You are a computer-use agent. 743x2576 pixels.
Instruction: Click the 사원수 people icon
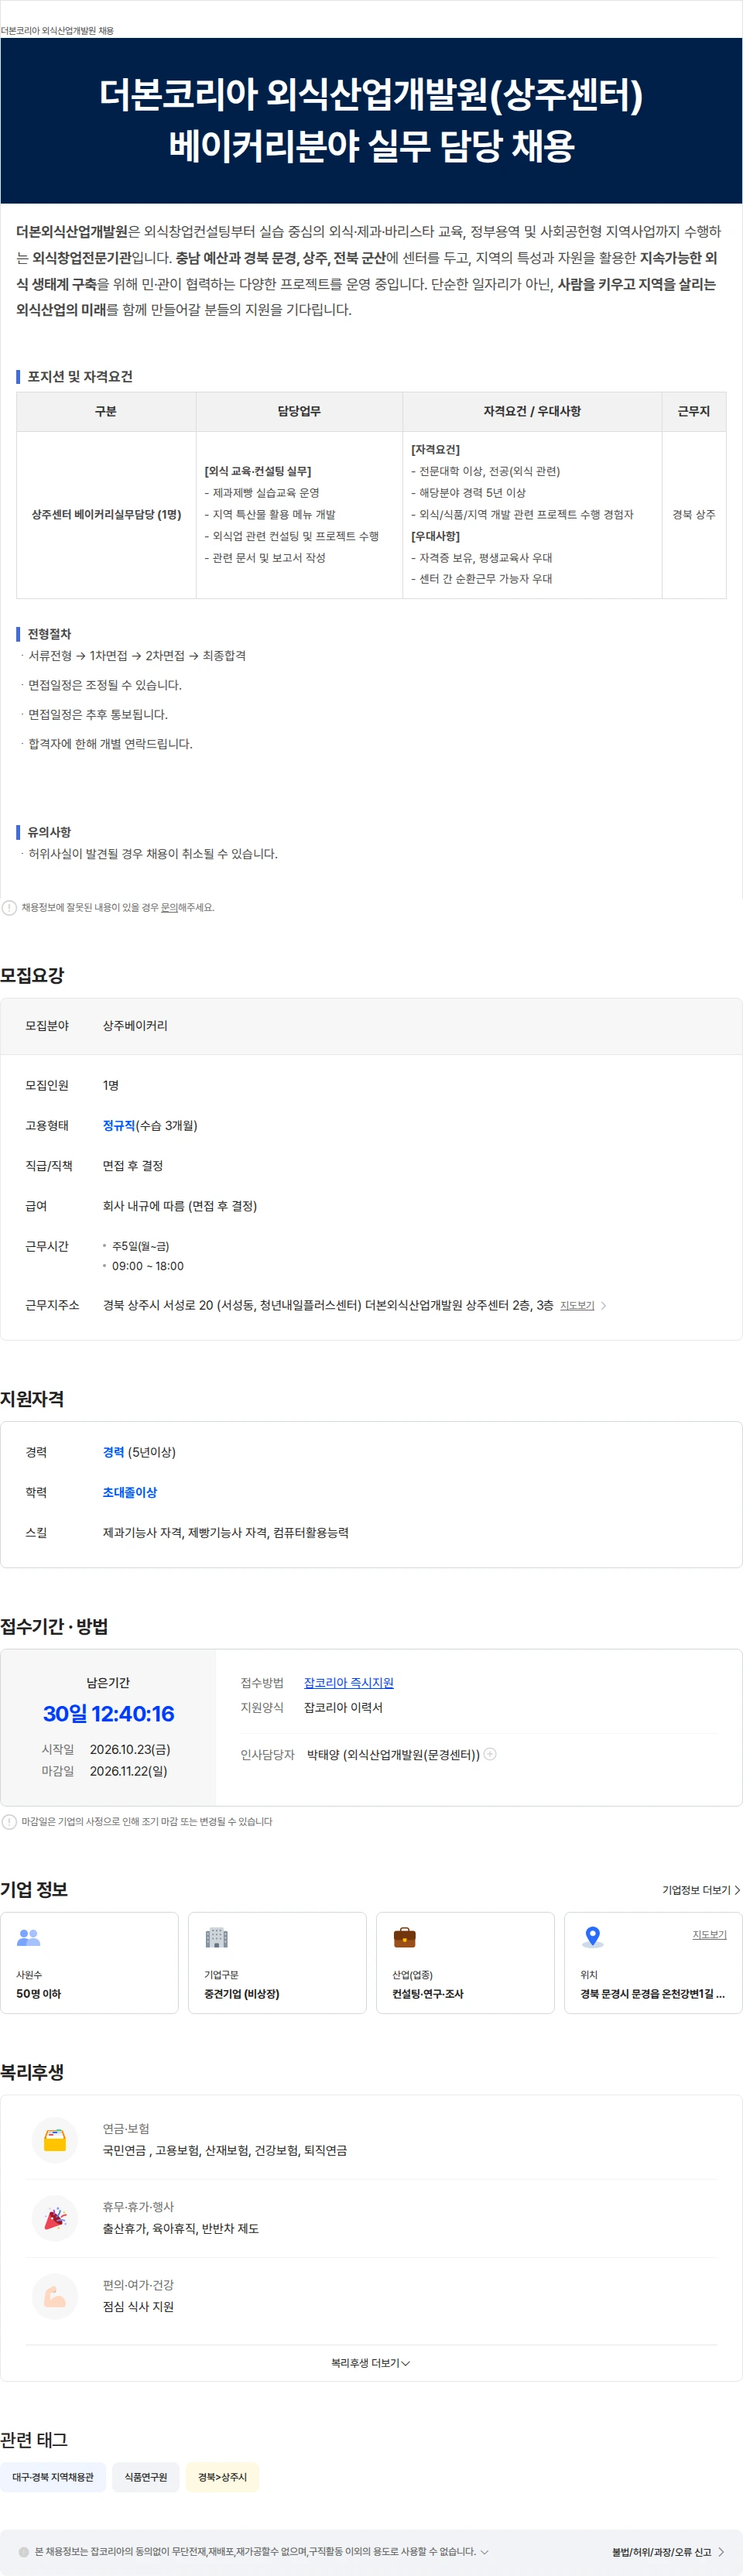pyautogui.click(x=29, y=1937)
